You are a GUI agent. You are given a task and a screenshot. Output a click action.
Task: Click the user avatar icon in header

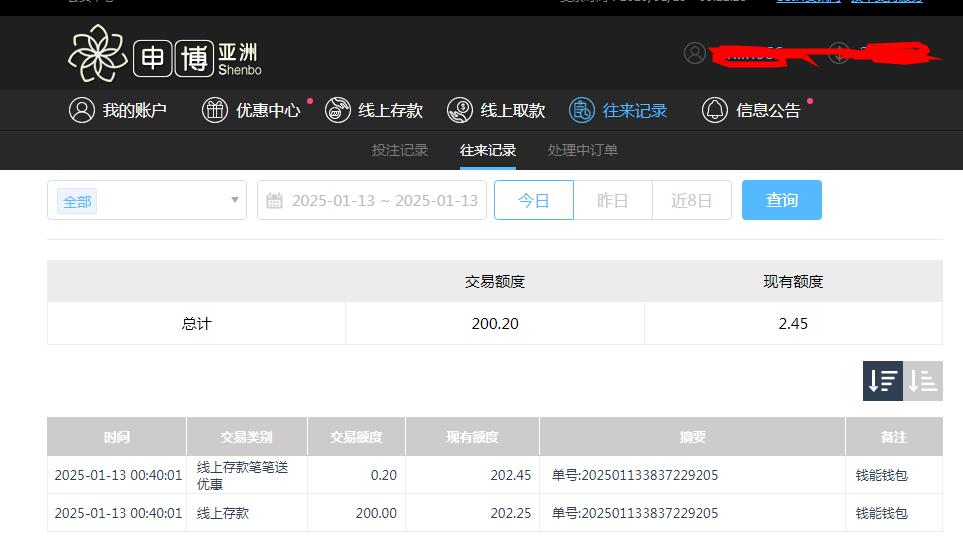click(x=695, y=53)
